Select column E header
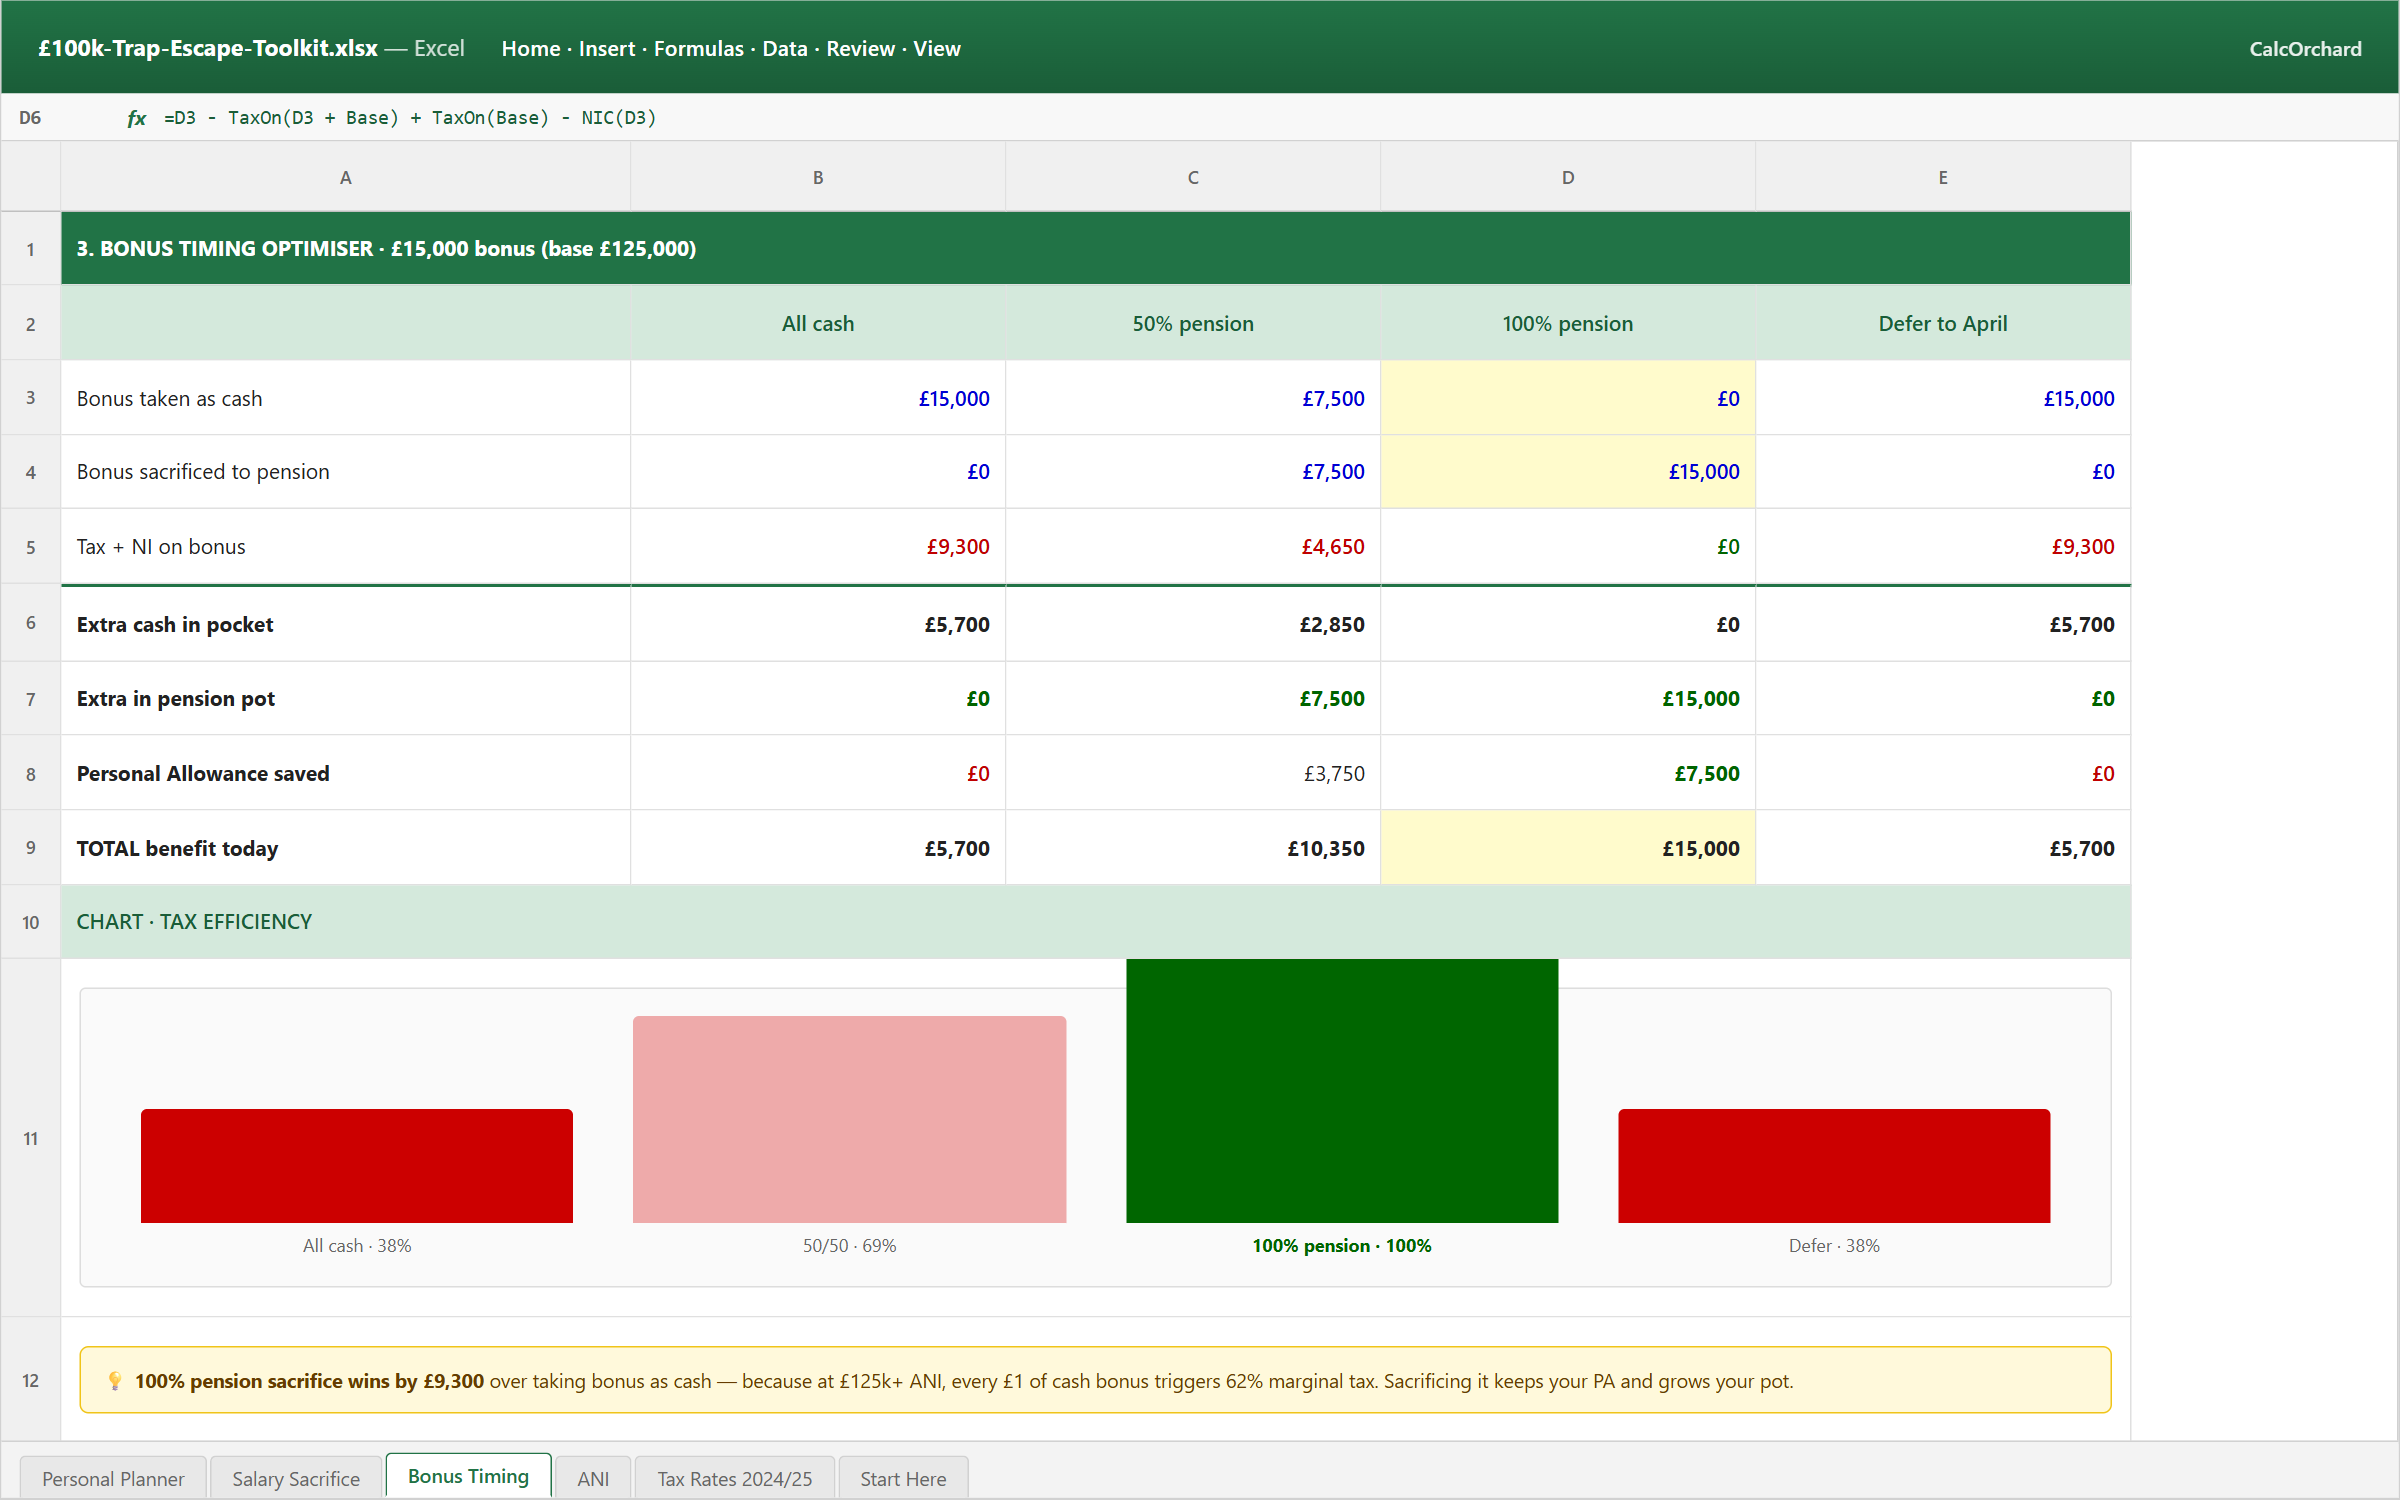 (1943, 177)
